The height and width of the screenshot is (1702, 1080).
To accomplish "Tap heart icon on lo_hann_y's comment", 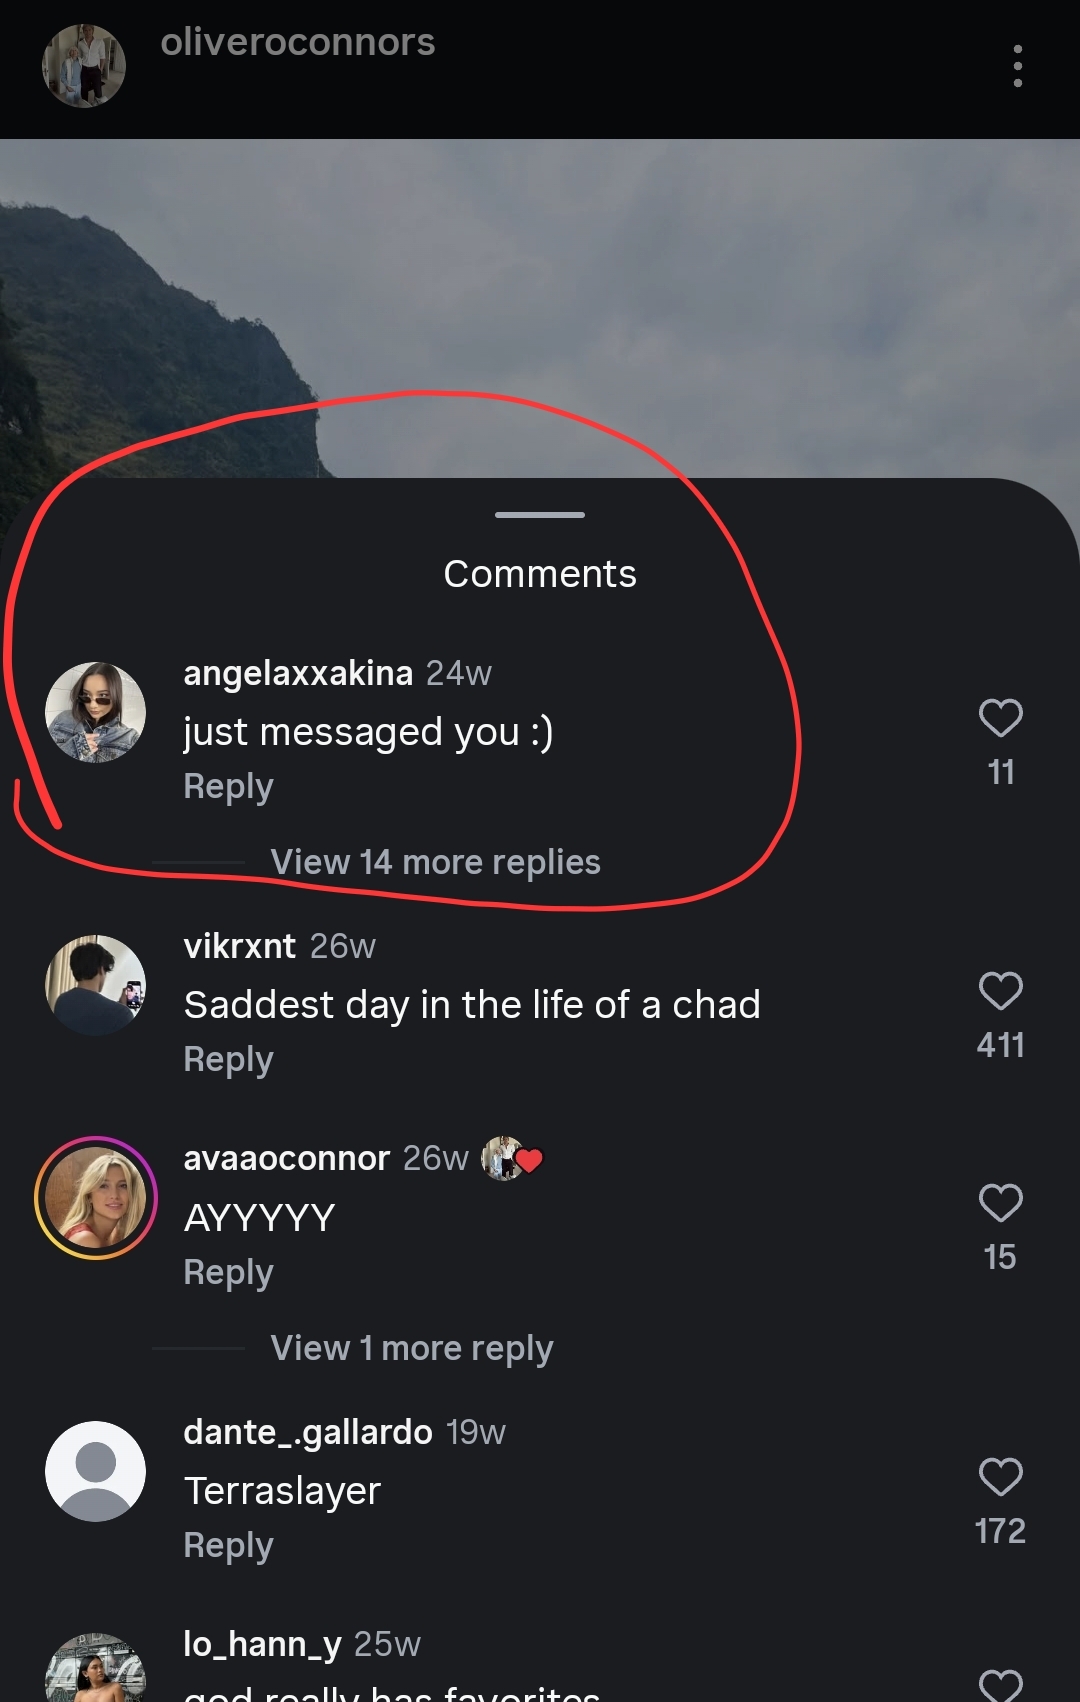I will point(1000,1686).
